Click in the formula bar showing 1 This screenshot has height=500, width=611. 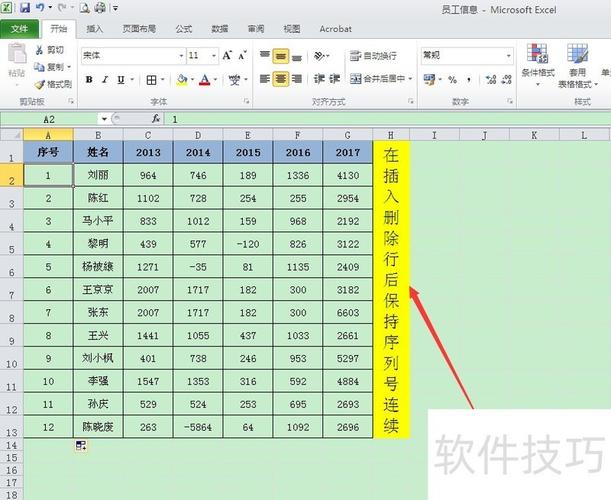(x=386, y=119)
